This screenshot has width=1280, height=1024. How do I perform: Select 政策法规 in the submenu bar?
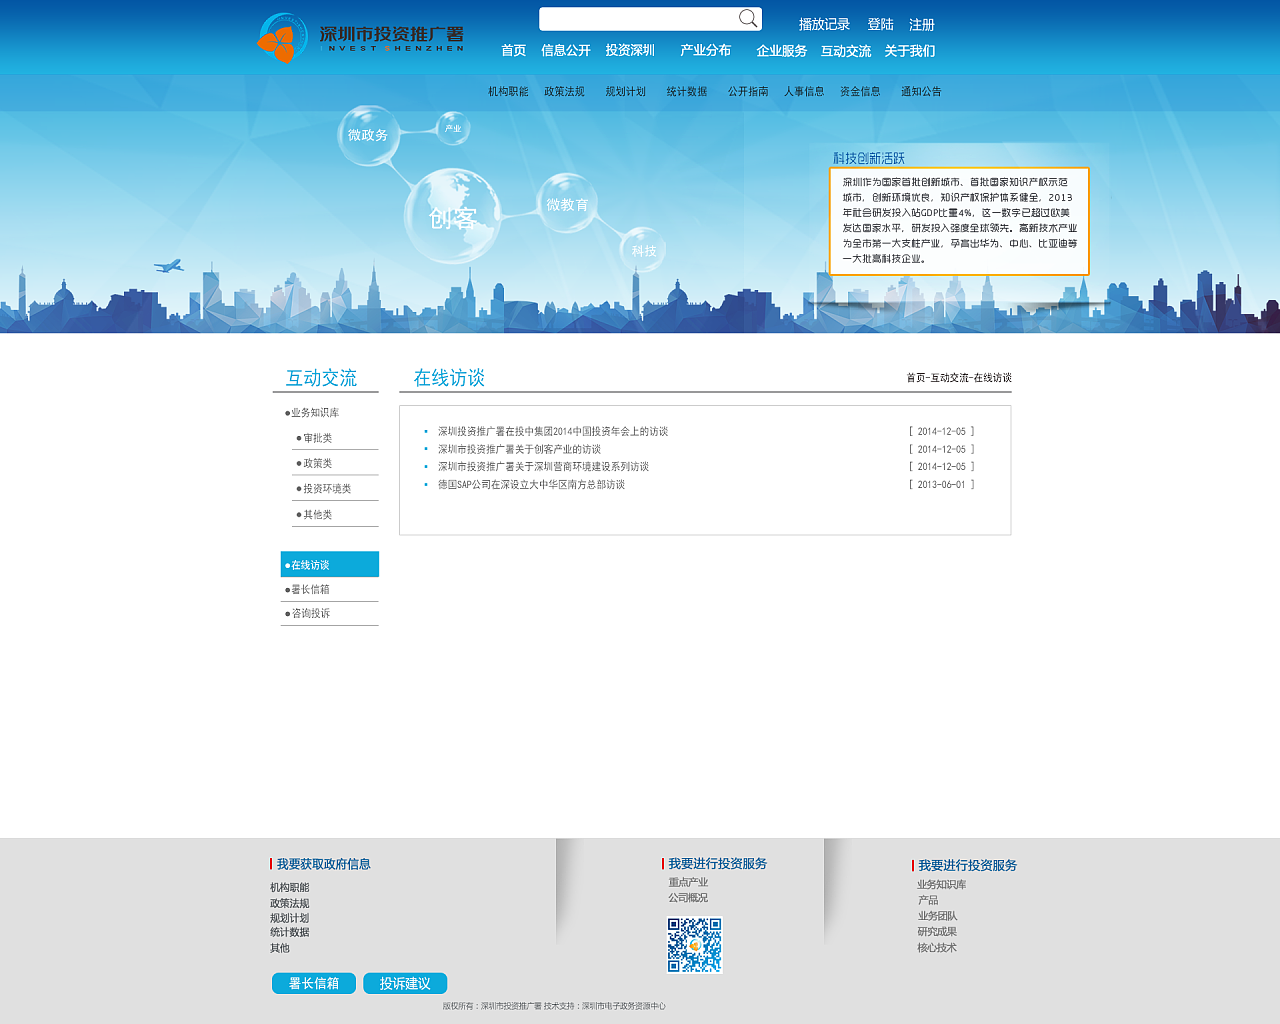tap(564, 92)
